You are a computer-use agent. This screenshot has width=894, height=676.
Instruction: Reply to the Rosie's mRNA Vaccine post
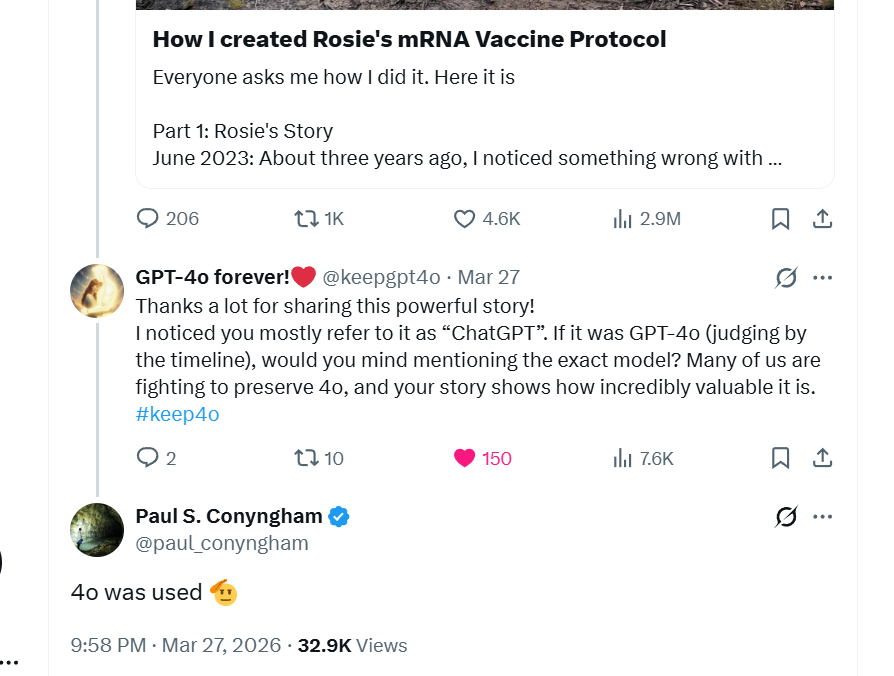point(148,218)
